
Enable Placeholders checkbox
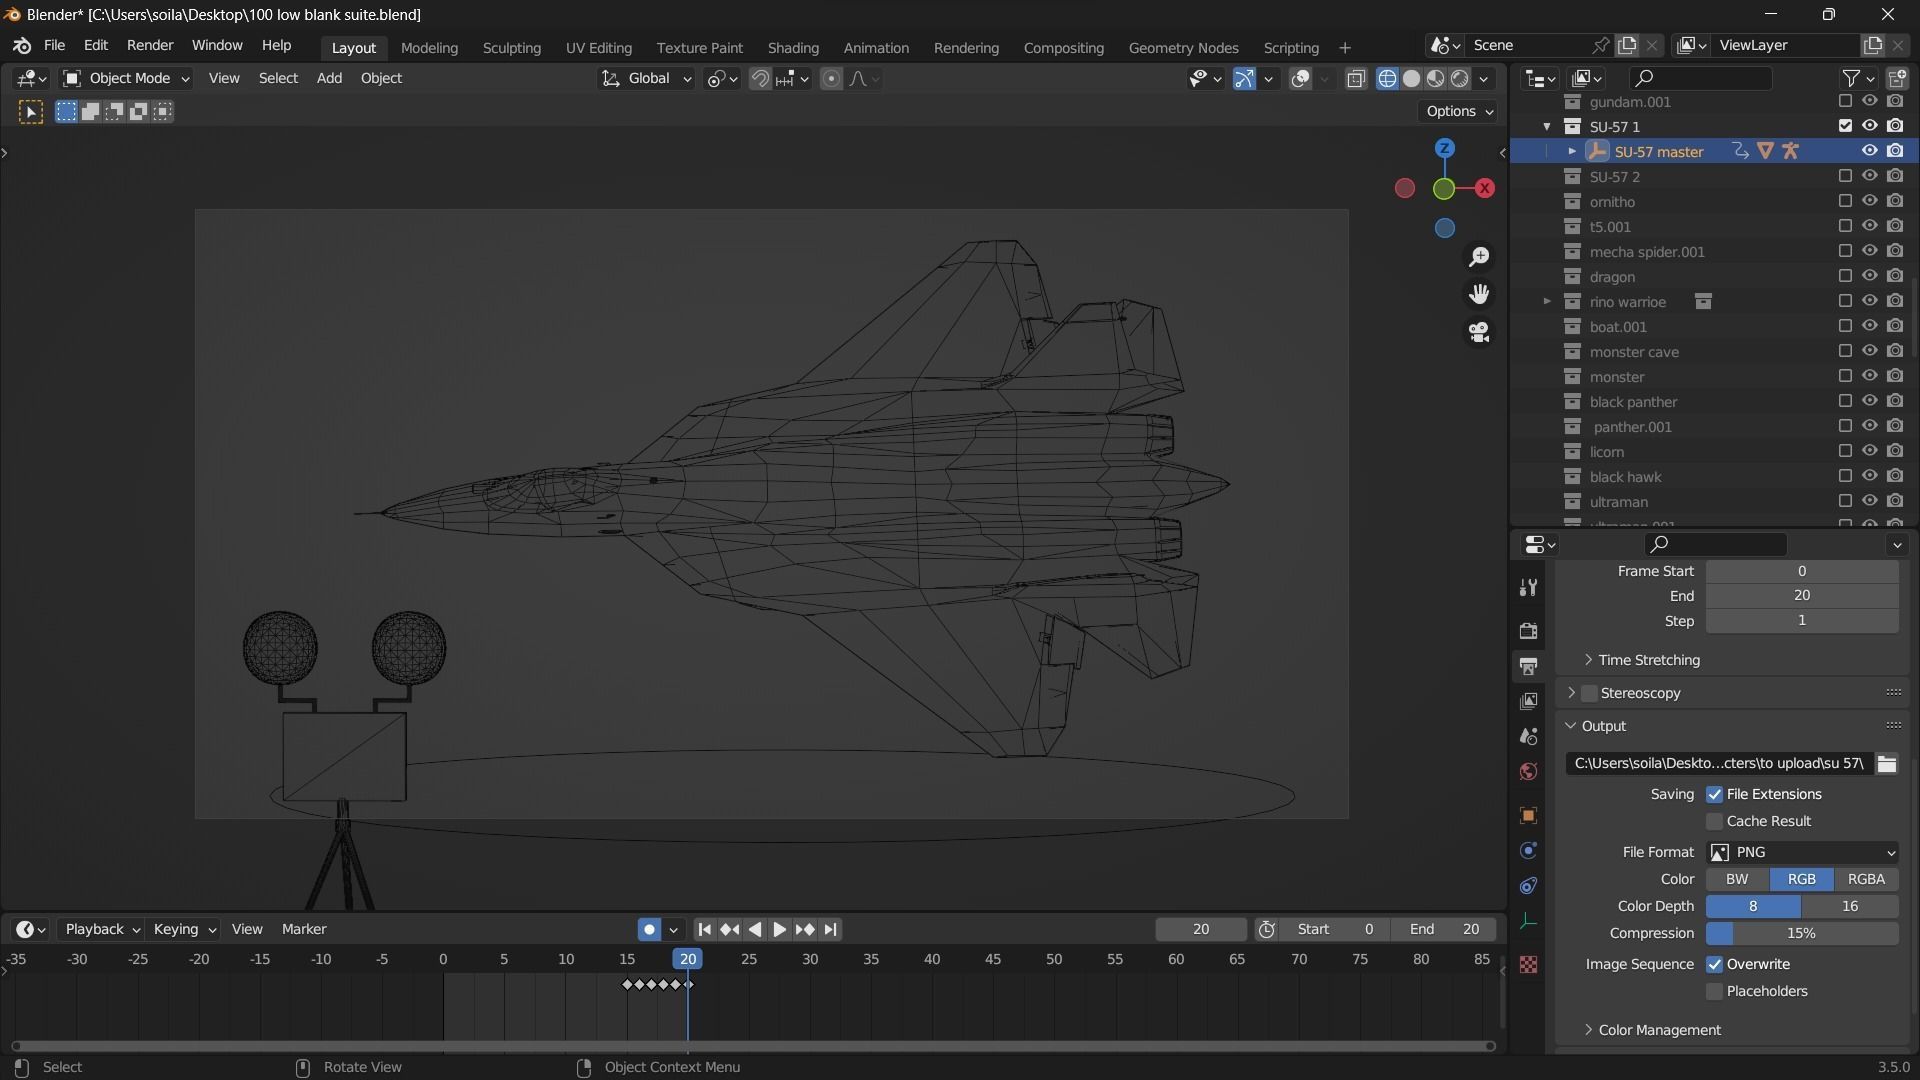click(1715, 992)
